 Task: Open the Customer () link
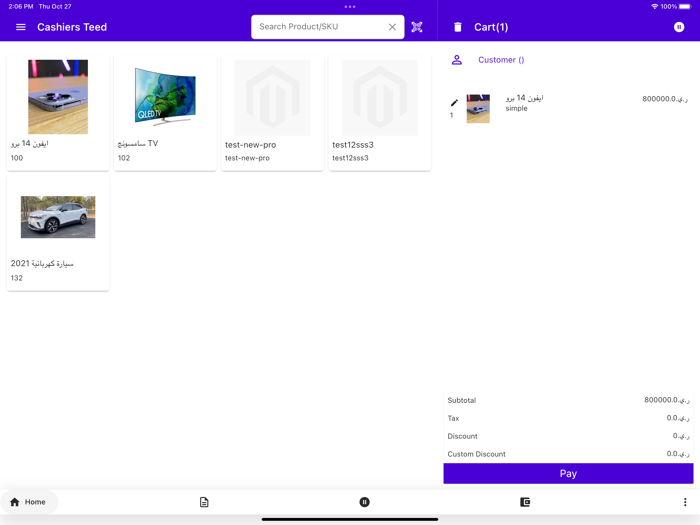point(501,60)
